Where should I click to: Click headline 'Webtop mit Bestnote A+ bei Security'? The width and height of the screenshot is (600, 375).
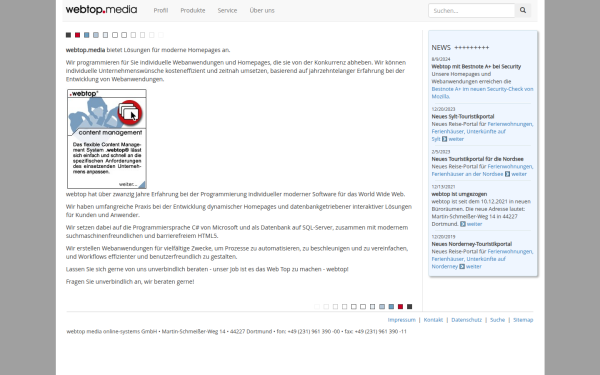tap(476, 66)
